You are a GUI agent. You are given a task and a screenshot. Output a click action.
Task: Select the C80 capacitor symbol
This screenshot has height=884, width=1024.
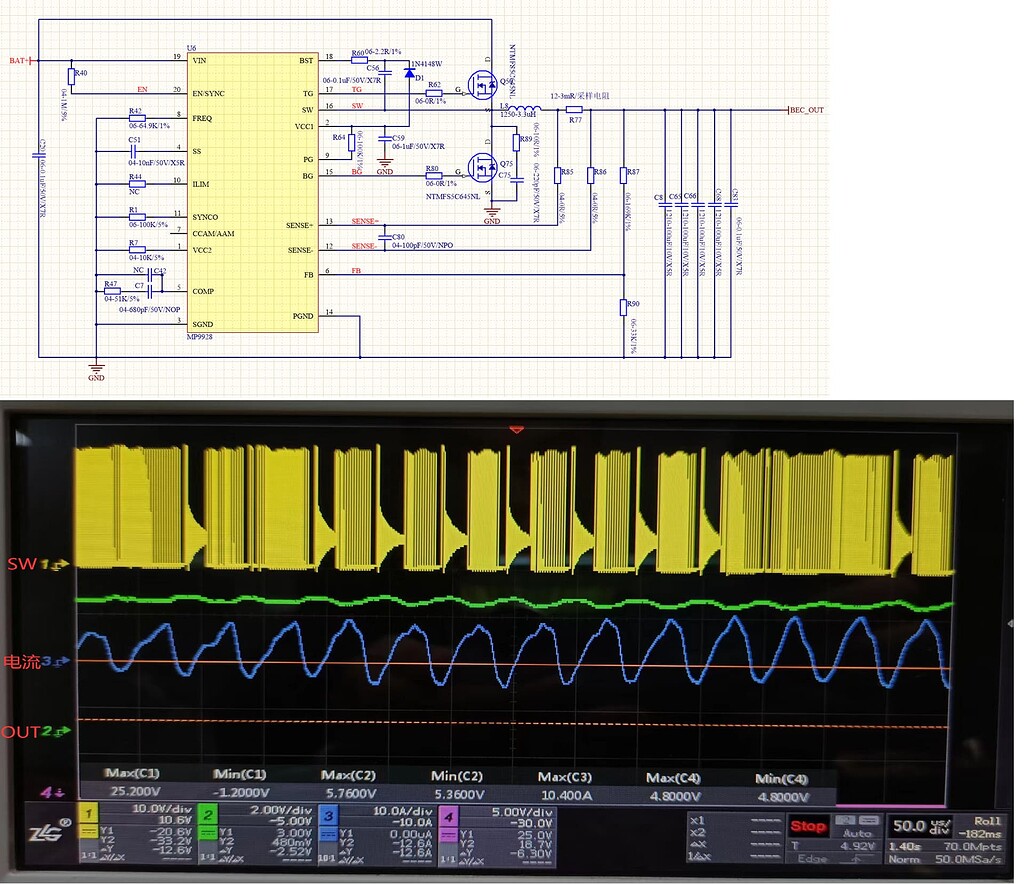click(x=385, y=236)
